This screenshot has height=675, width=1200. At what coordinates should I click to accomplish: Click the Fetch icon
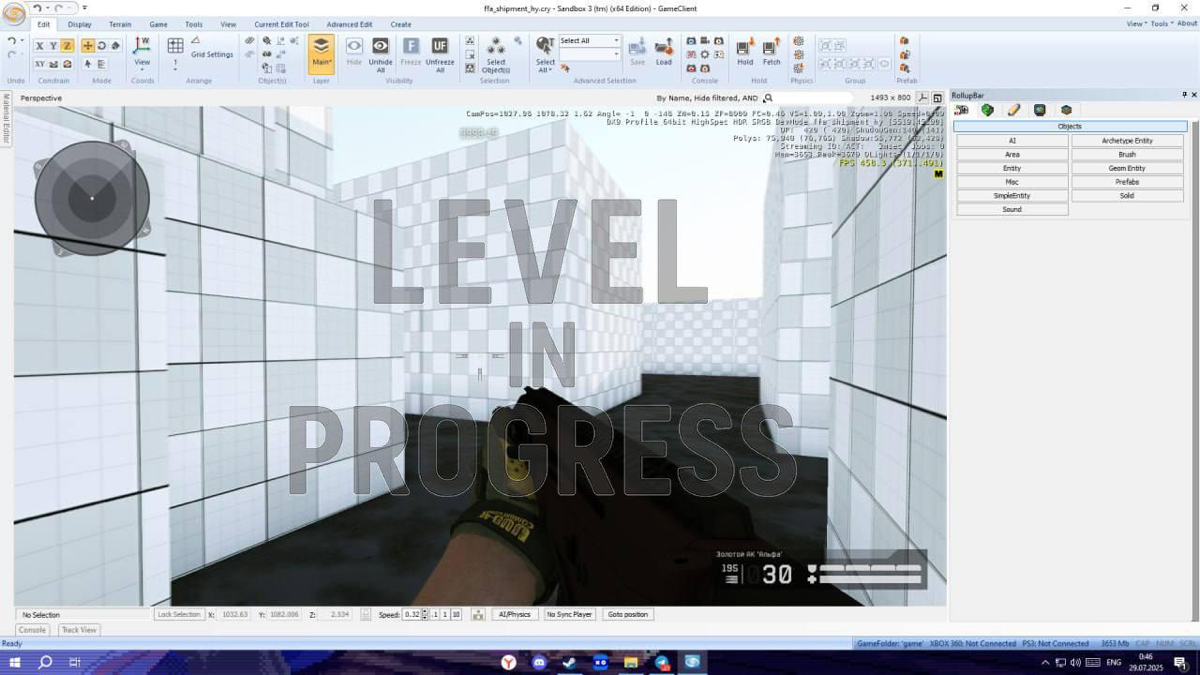pyautogui.click(x=772, y=47)
